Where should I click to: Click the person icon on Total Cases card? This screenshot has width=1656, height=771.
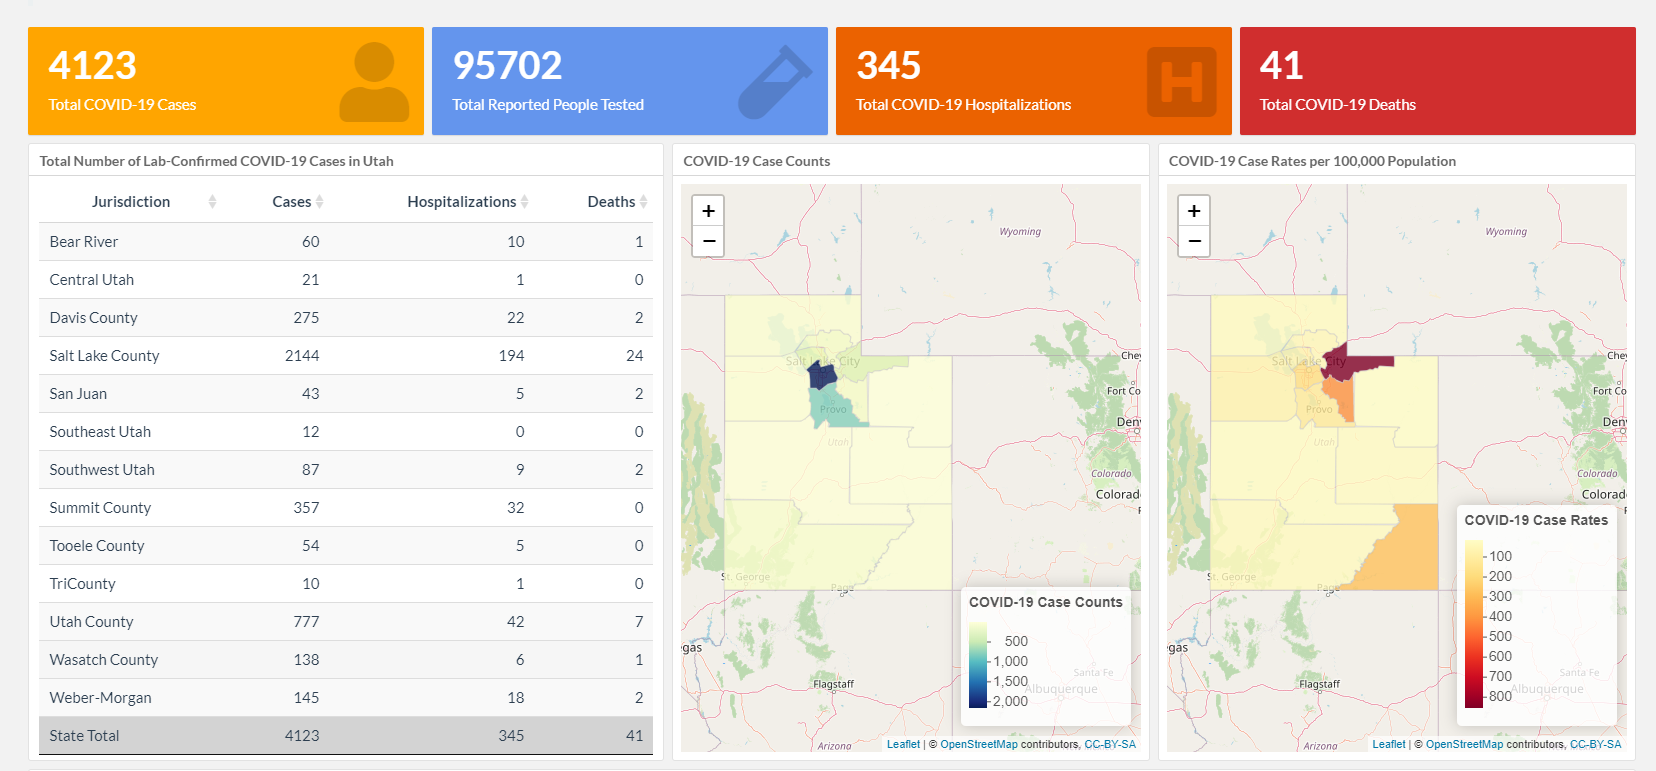[374, 82]
